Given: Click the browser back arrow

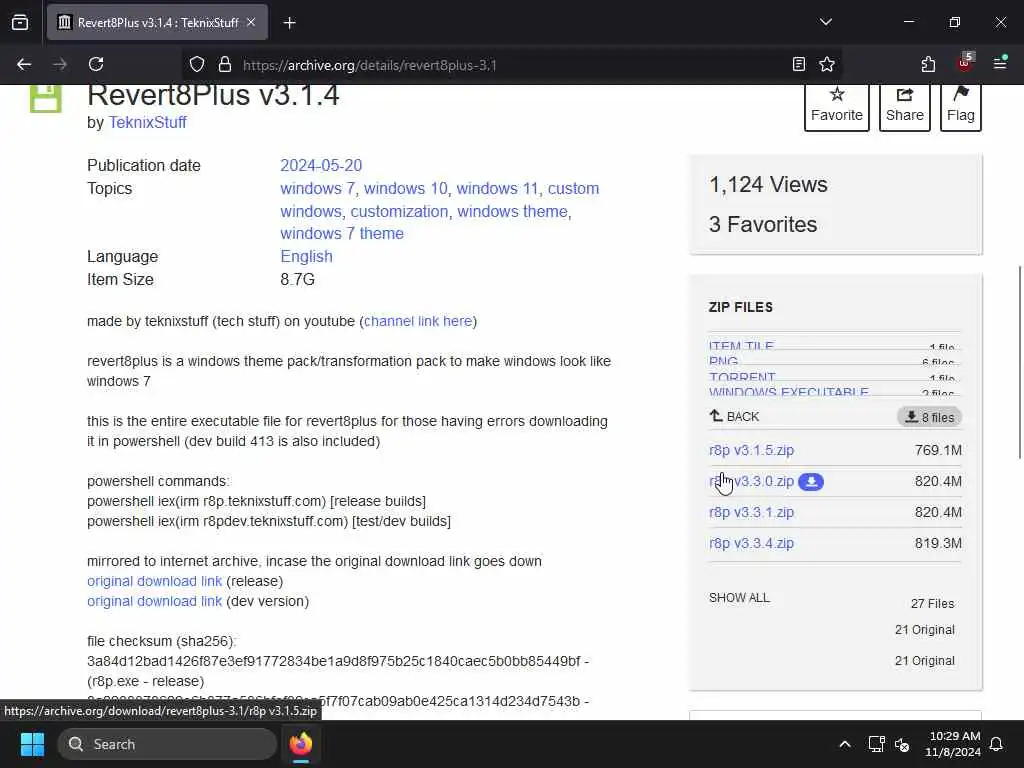Looking at the screenshot, I should pyautogui.click(x=24, y=64).
